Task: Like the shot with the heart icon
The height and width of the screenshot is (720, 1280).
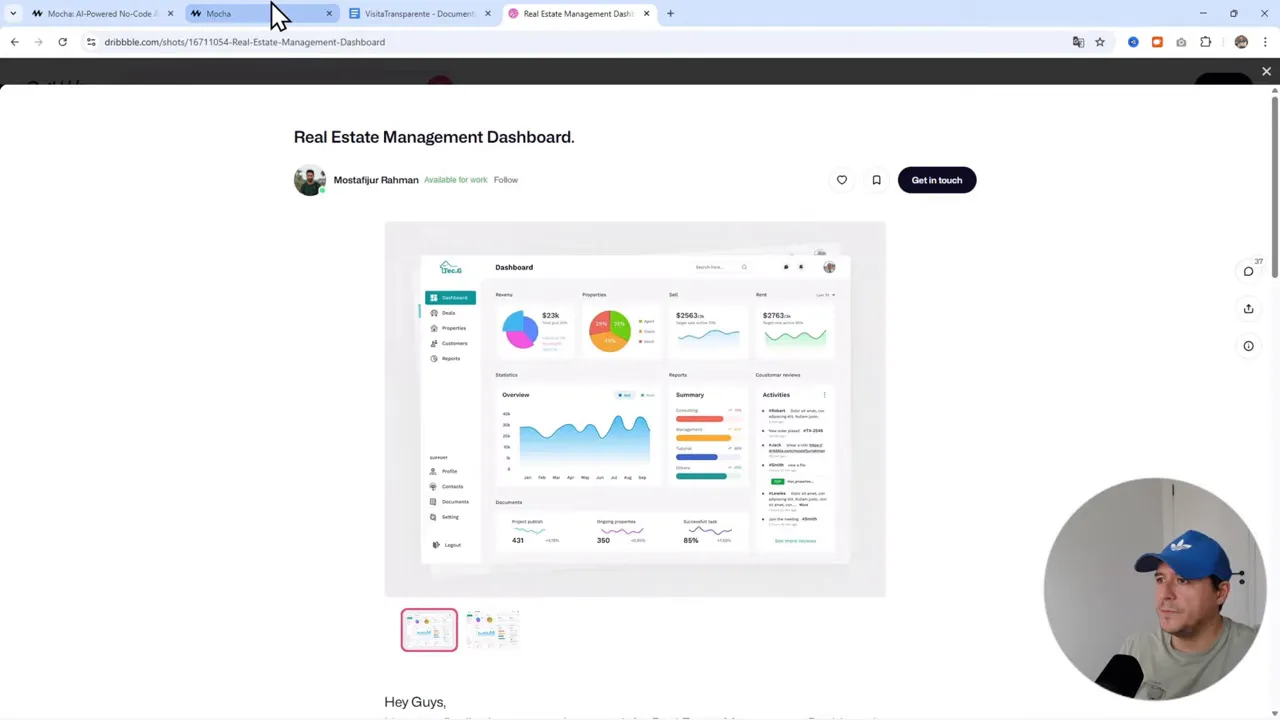Action: click(841, 180)
